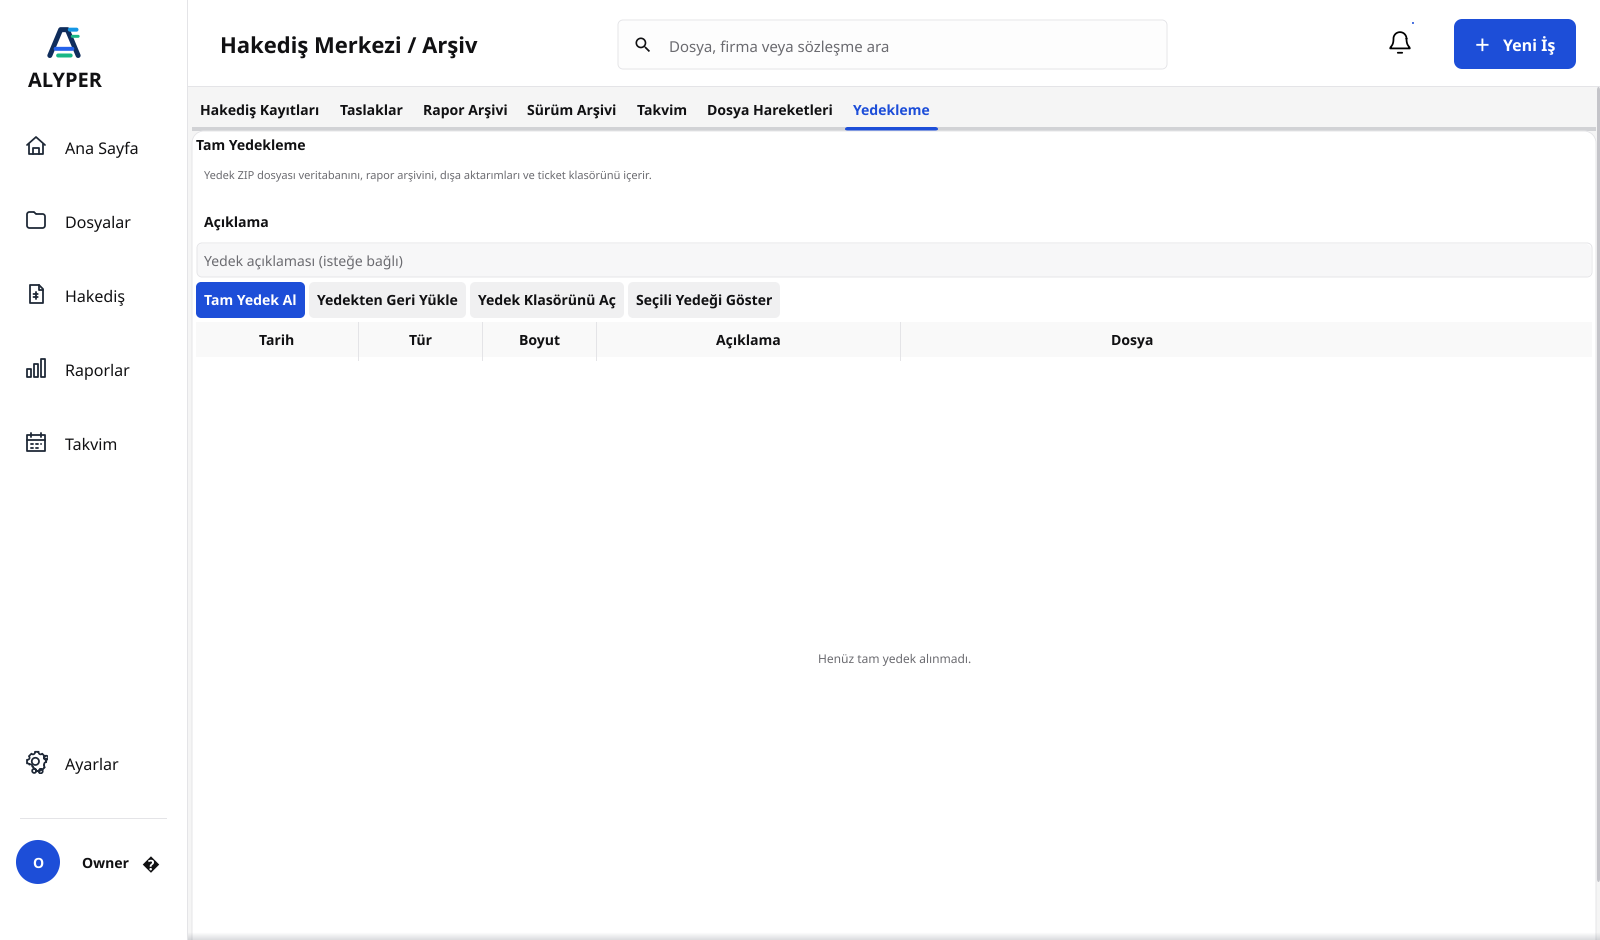The image size is (1600, 940).
Task: Sort by the Tarih column header
Action: pos(277,340)
